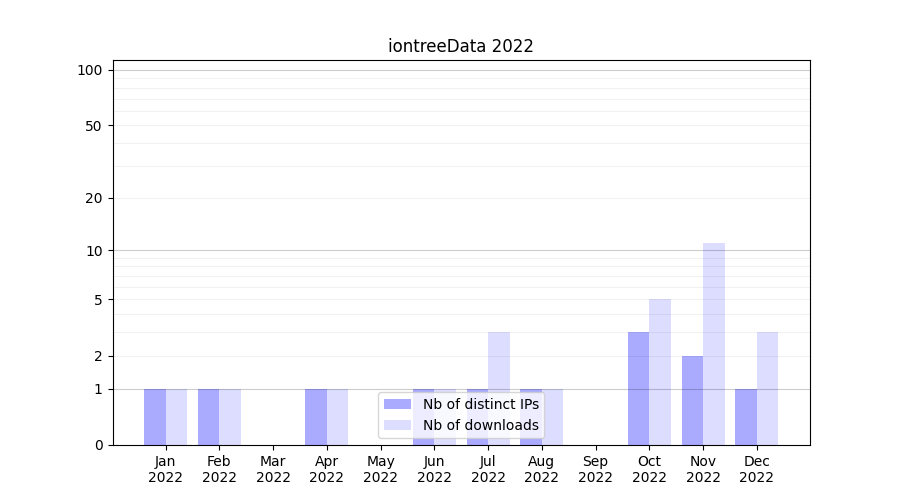Click the dark blue distinct IPs legend swatch

coord(397,404)
